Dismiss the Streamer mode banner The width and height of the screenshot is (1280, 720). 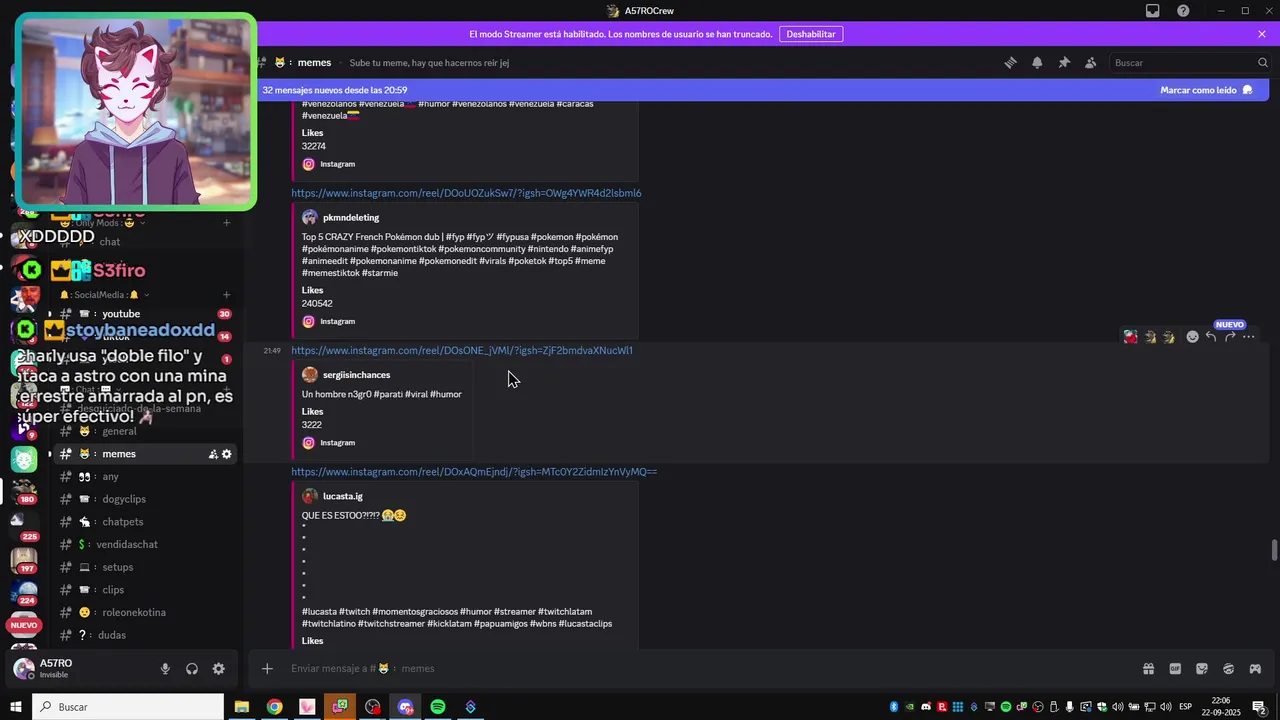1262,34
